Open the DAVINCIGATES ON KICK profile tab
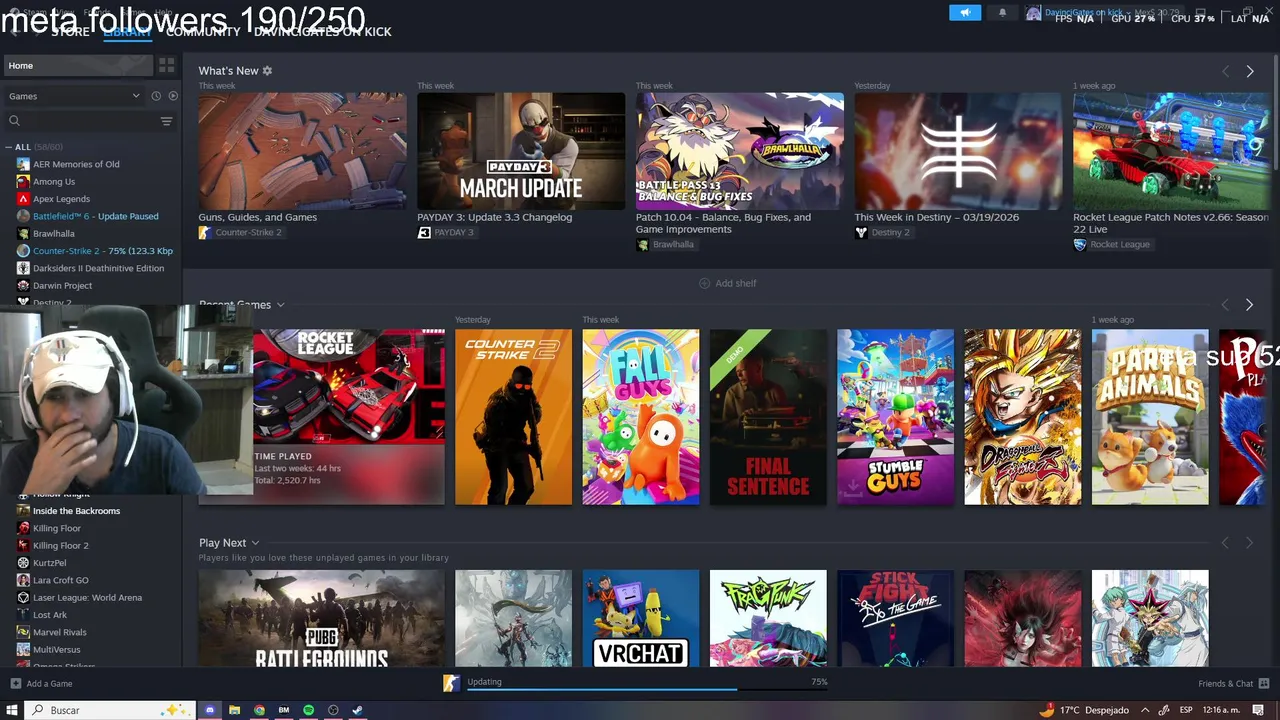Screen dimensions: 1280x720 (323, 32)
